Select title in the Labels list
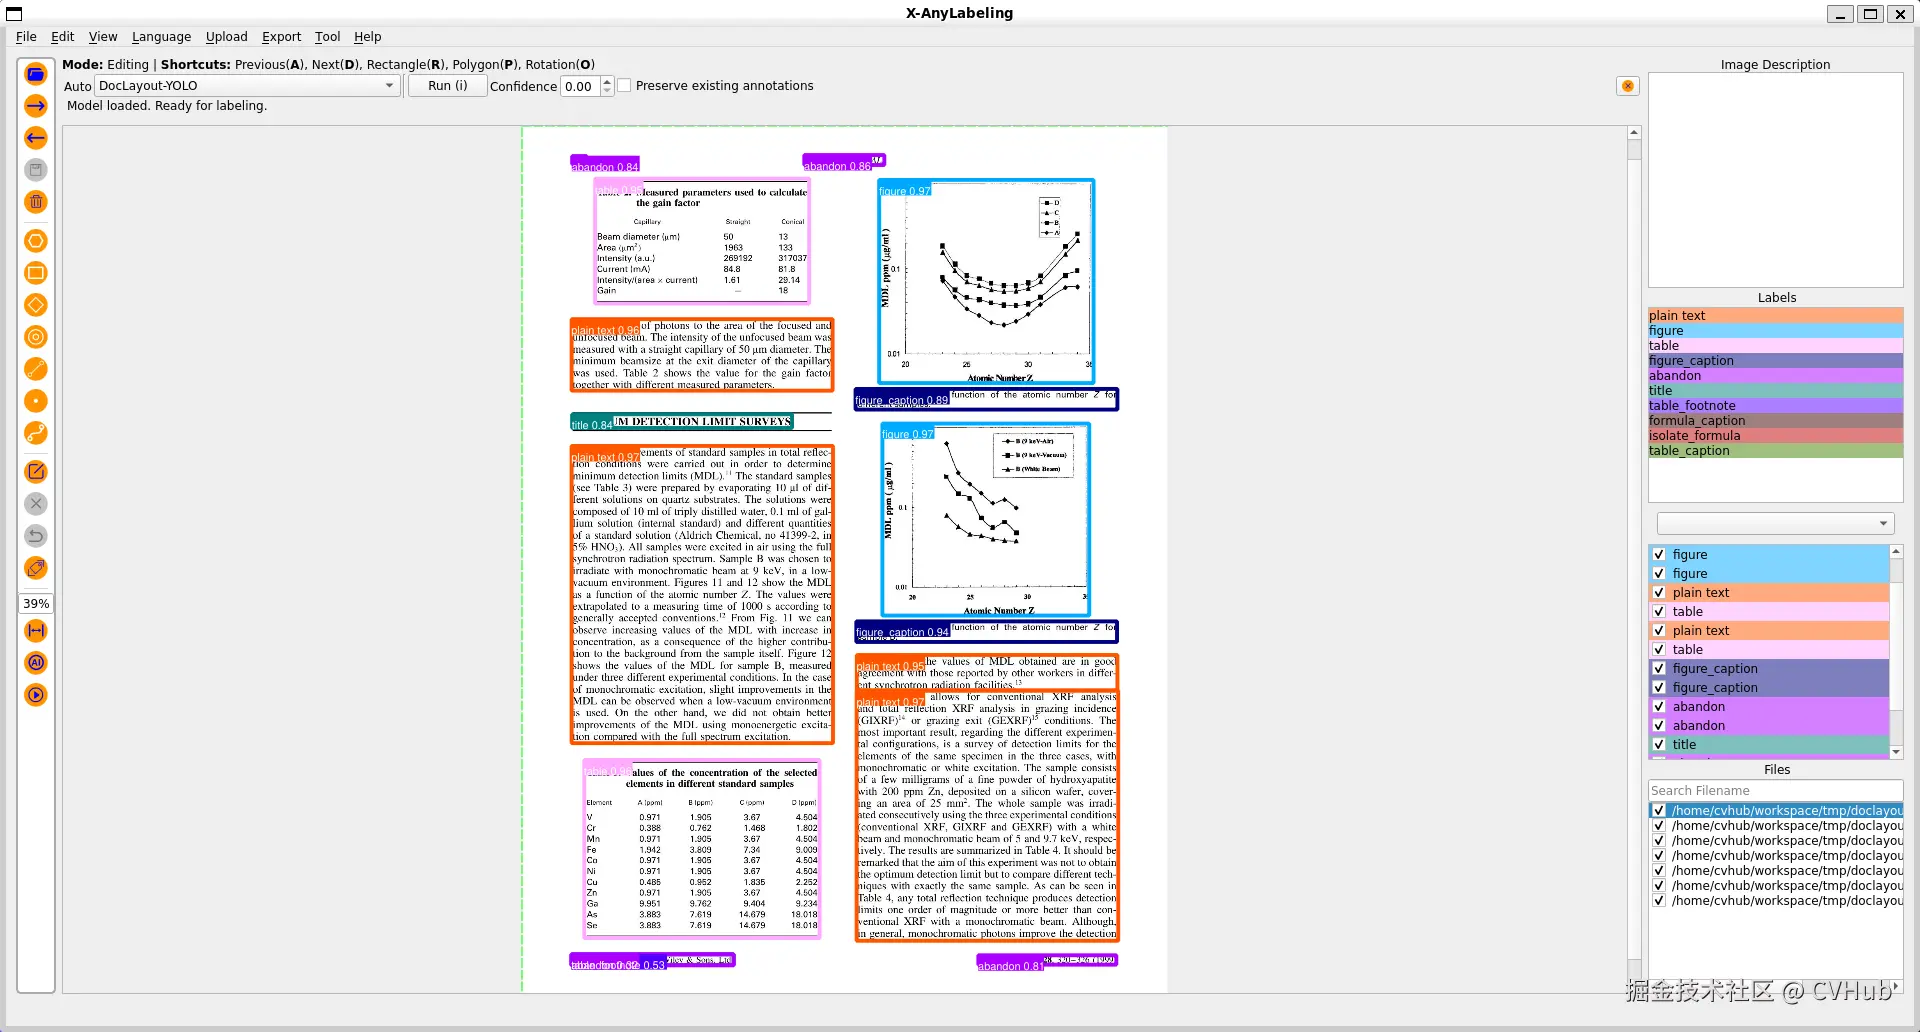The image size is (1920, 1032). (1775, 391)
